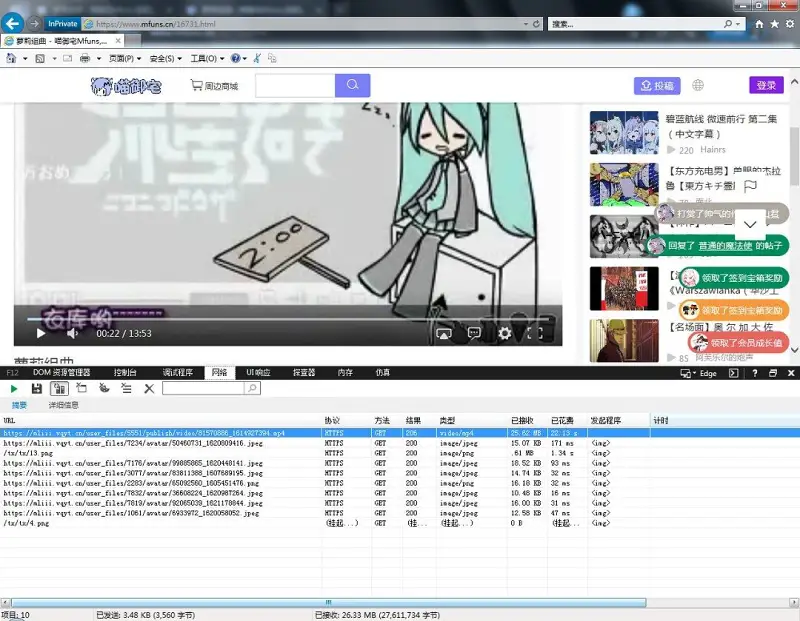Click the 登录 login button
Screen dimensions: 800x621
coord(766,85)
